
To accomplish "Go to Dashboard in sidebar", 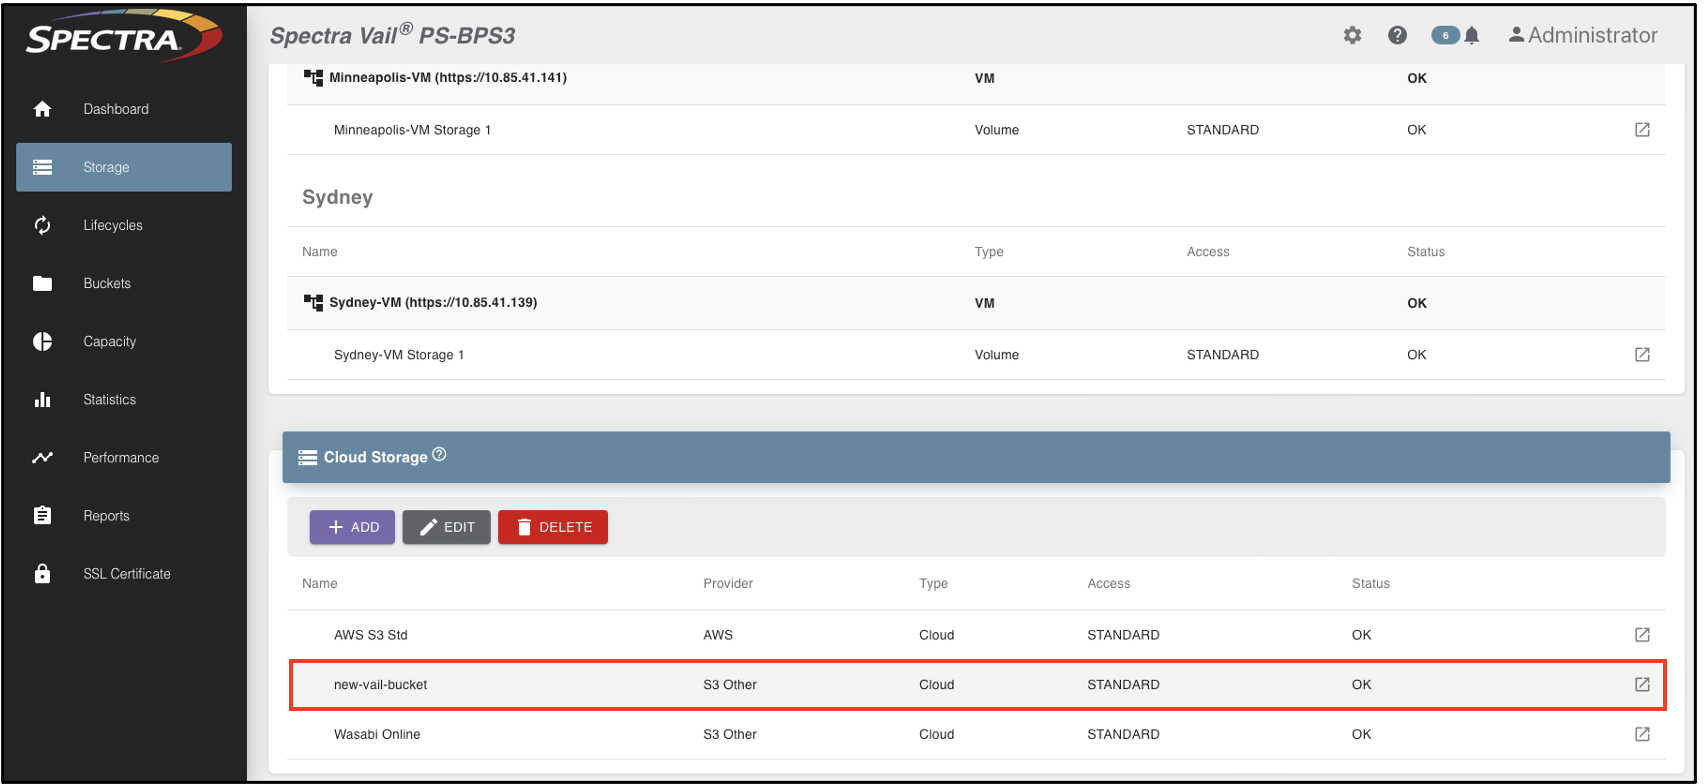I will 124,109.
